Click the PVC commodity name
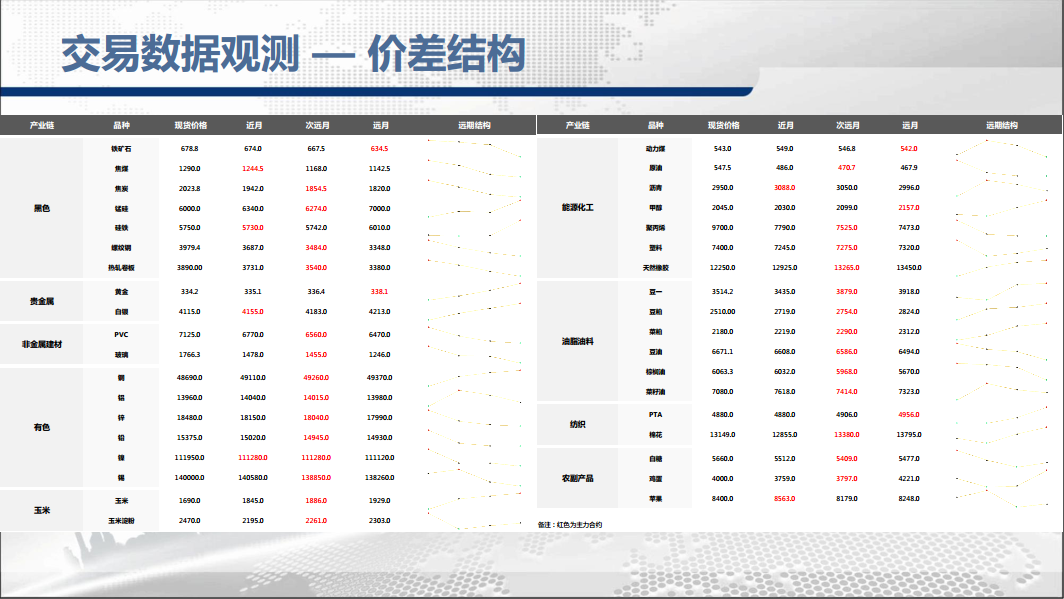 click(121, 334)
